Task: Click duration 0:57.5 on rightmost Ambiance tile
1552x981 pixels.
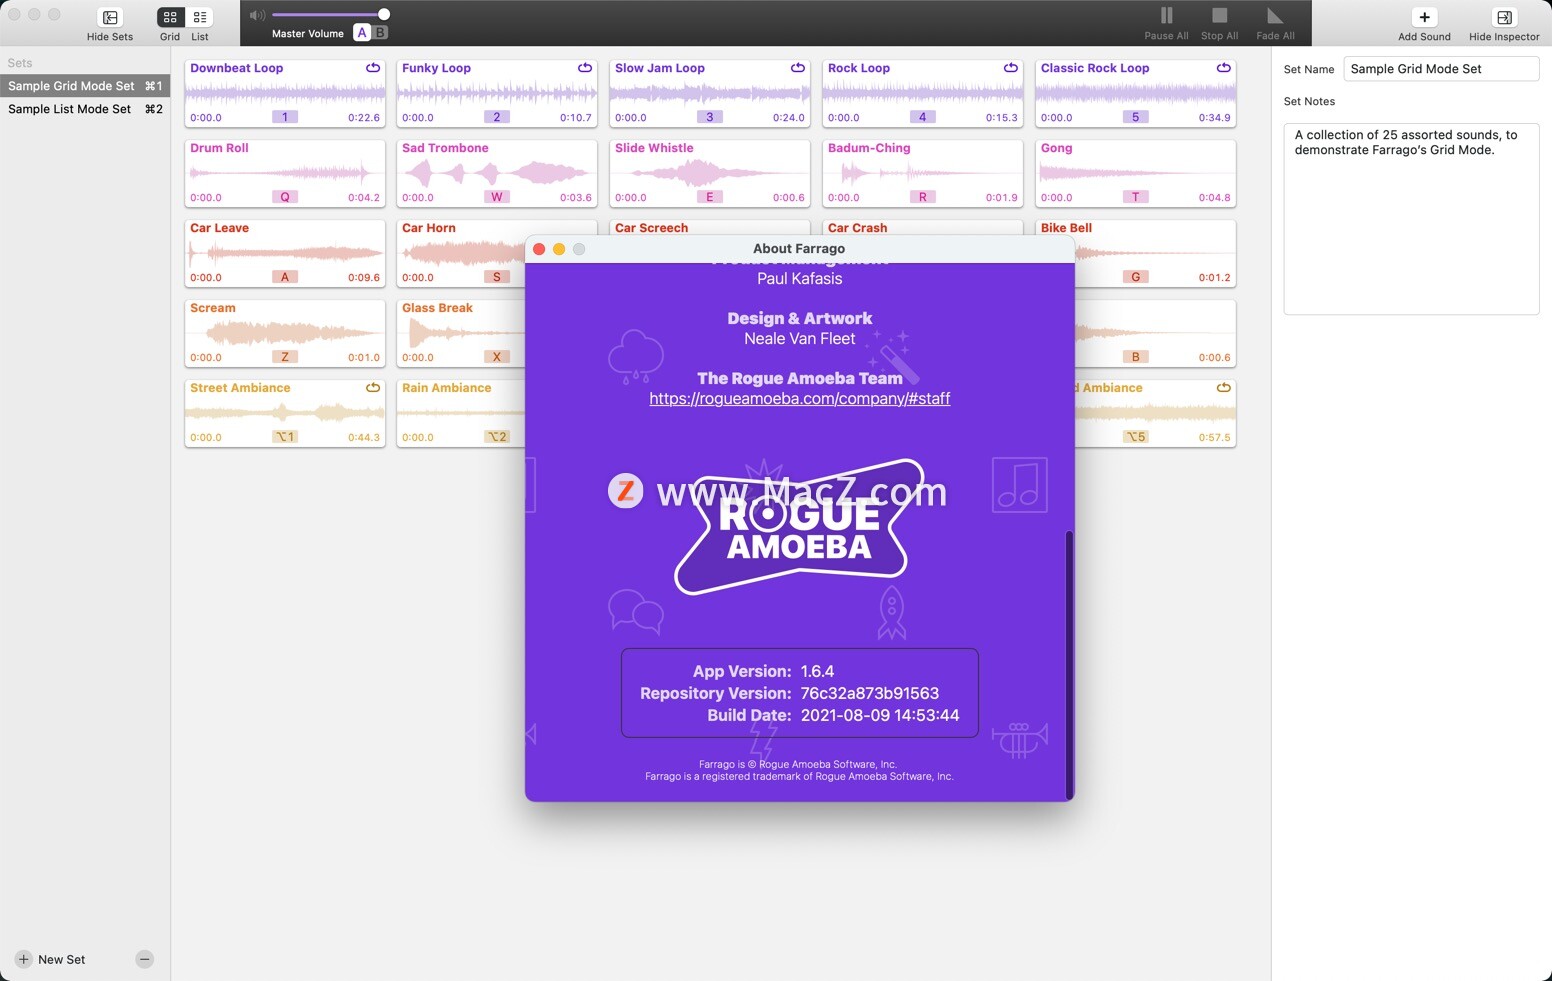Action: tap(1214, 438)
